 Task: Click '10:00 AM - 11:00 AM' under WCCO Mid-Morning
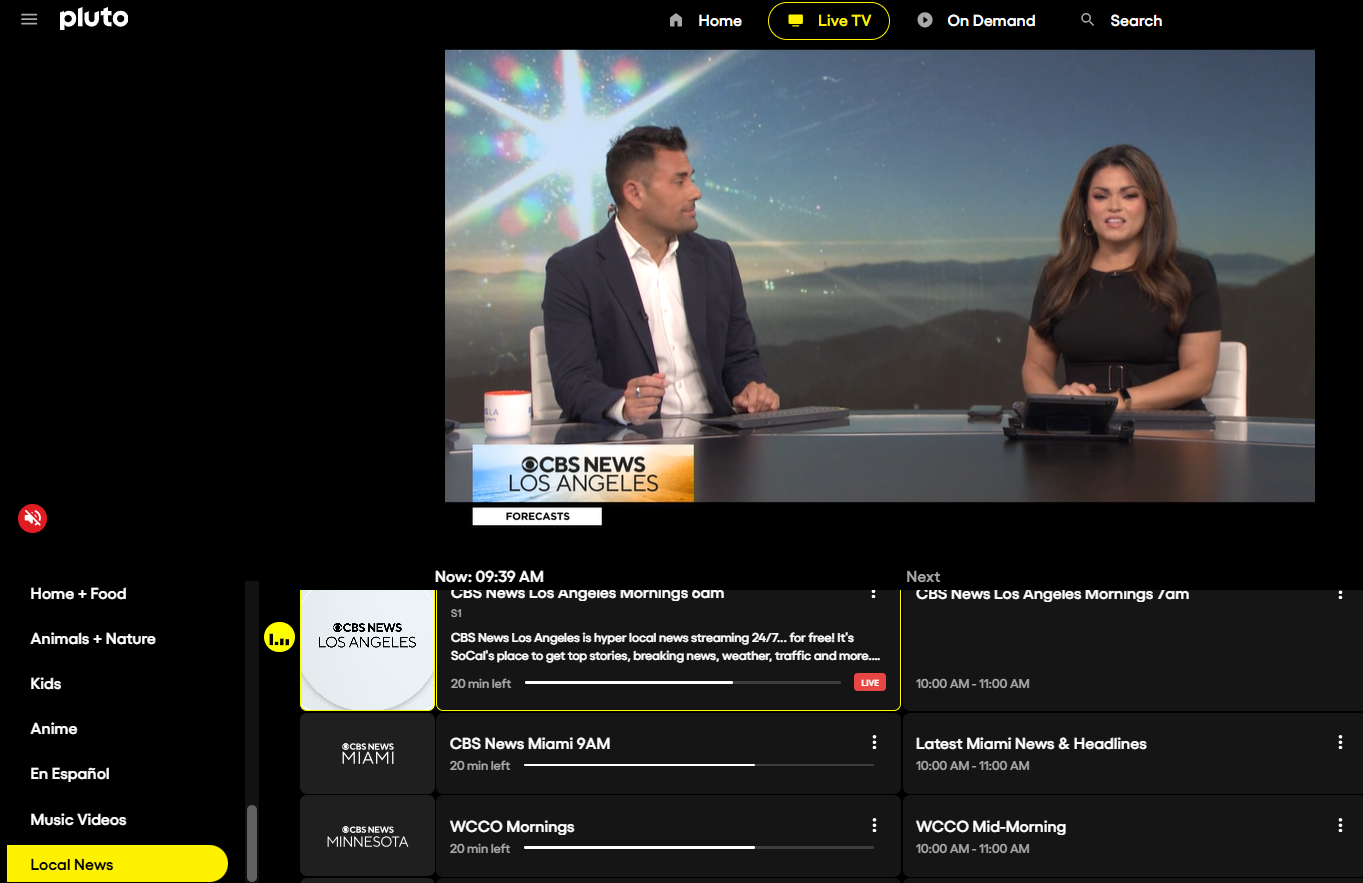coord(972,848)
